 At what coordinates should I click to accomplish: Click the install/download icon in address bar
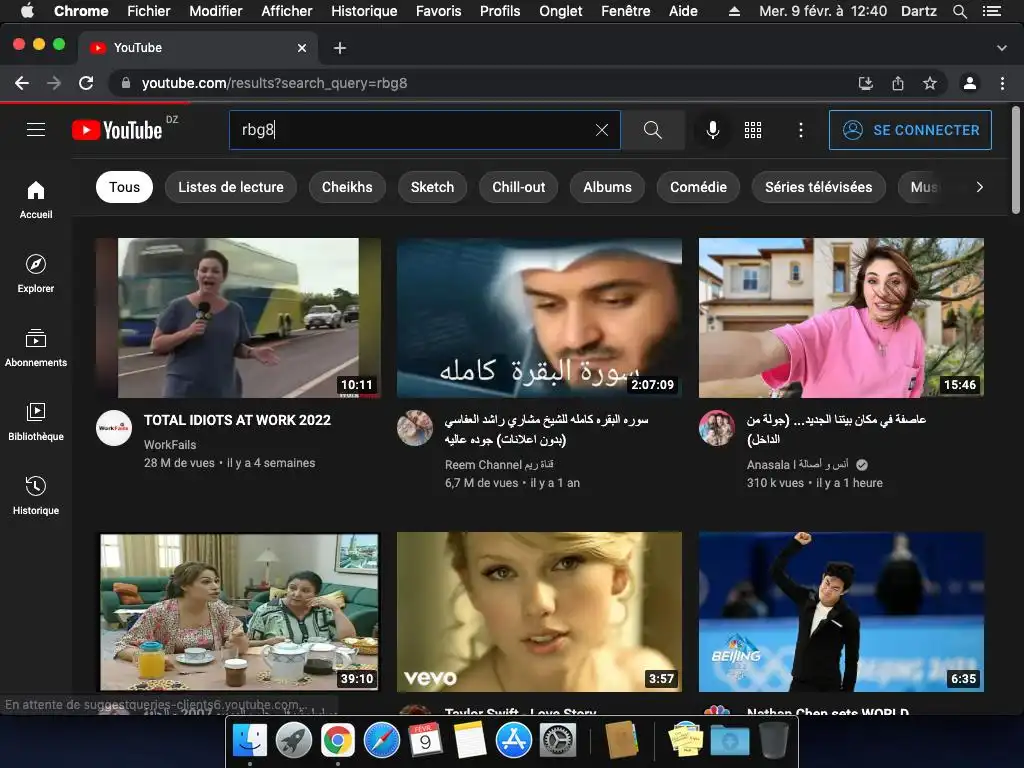pos(866,83)
